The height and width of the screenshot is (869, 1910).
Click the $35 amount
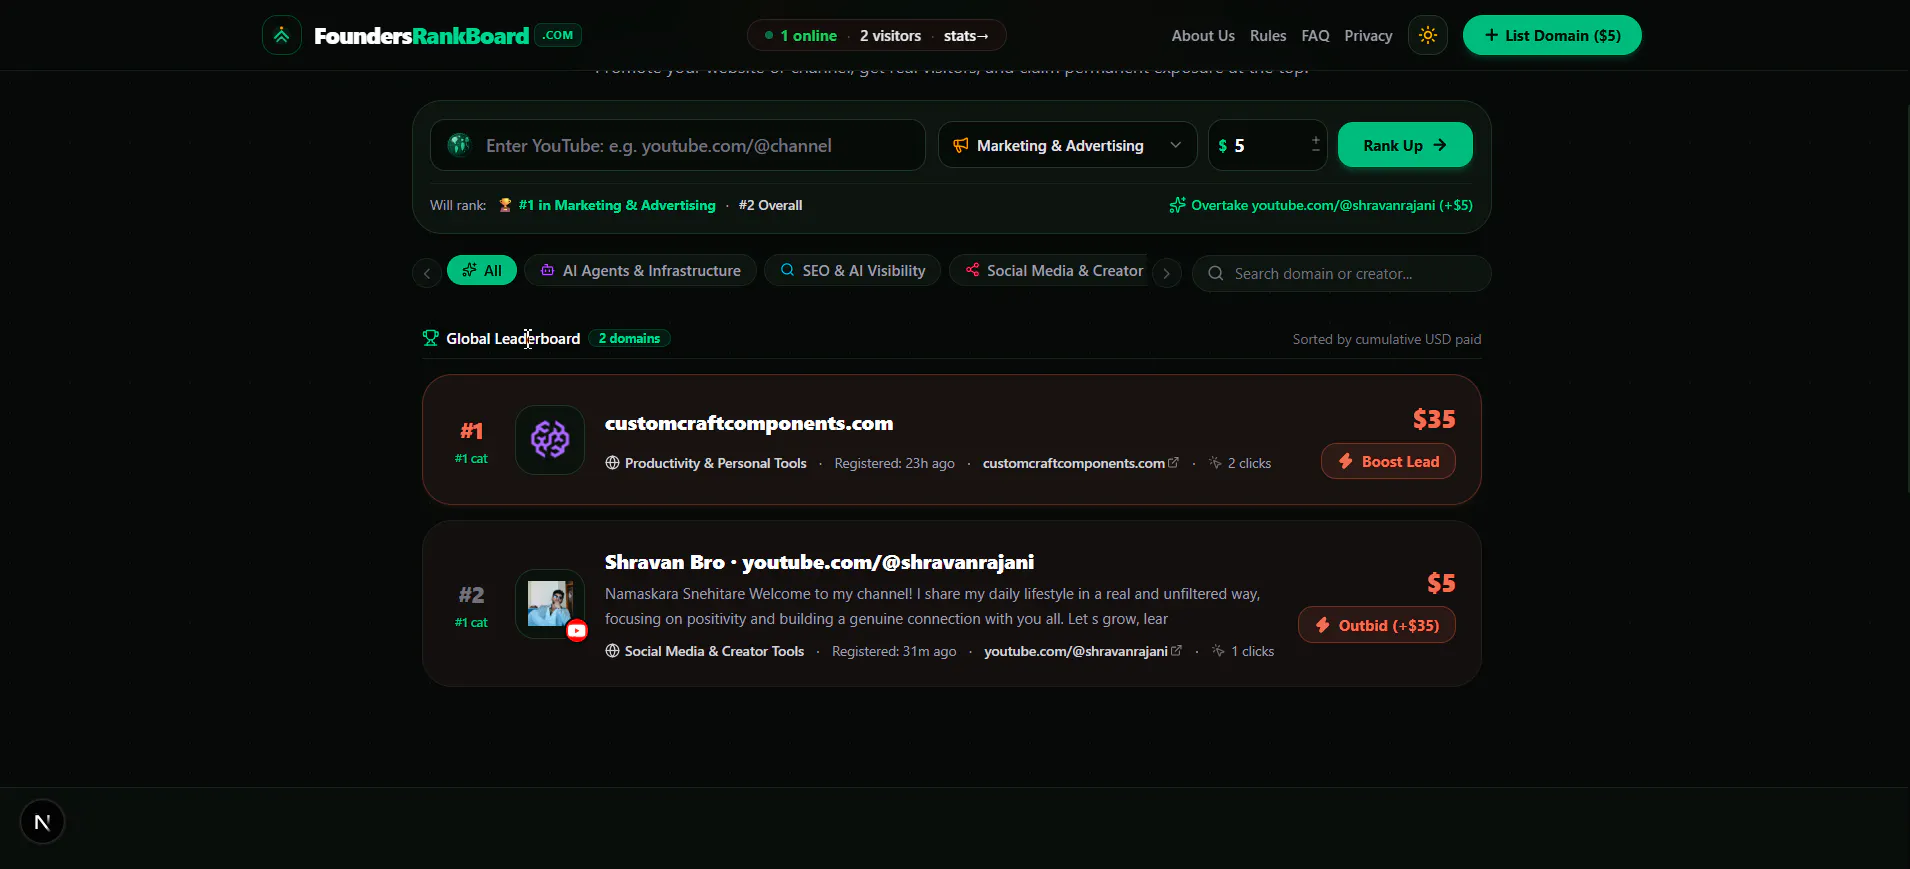[x=1434, y=419]
